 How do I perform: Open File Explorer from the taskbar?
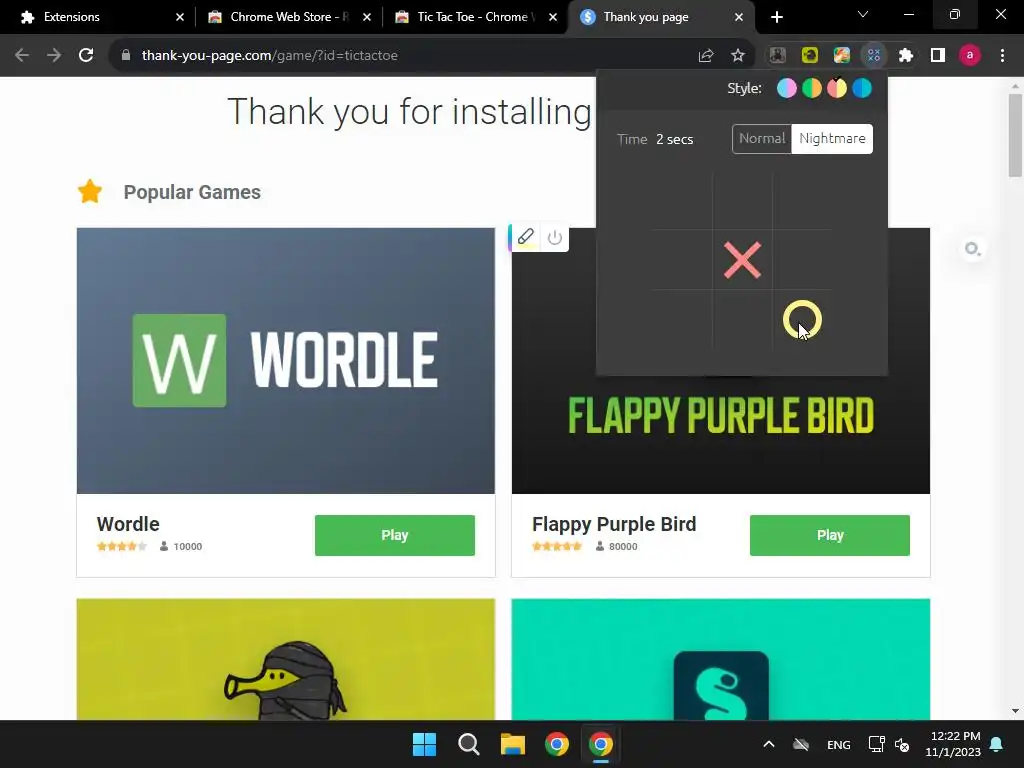(x=513, y=744)
